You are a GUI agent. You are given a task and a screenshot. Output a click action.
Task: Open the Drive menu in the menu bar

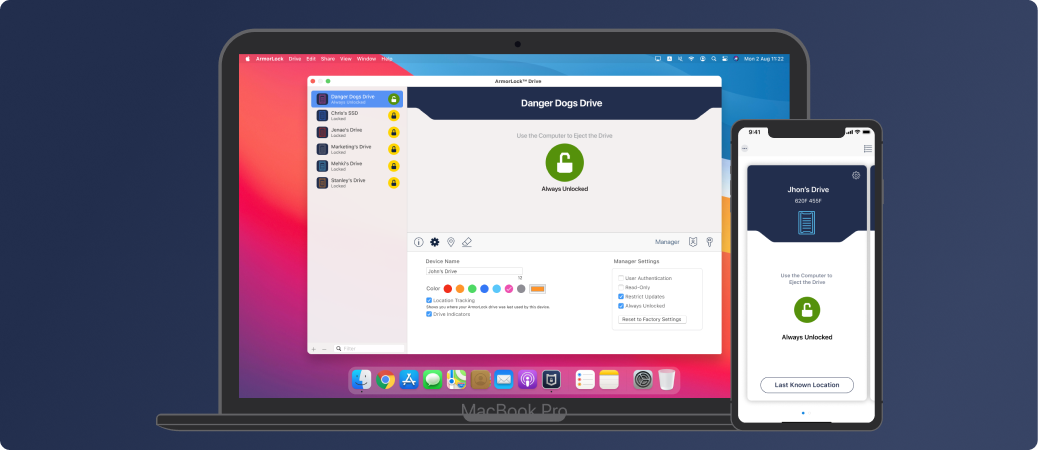295,59
